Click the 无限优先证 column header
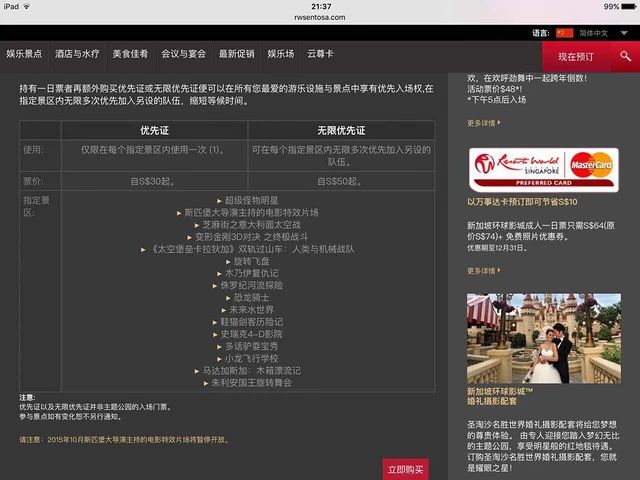This screenshot has height=480, width=640. tap(341, 131)
